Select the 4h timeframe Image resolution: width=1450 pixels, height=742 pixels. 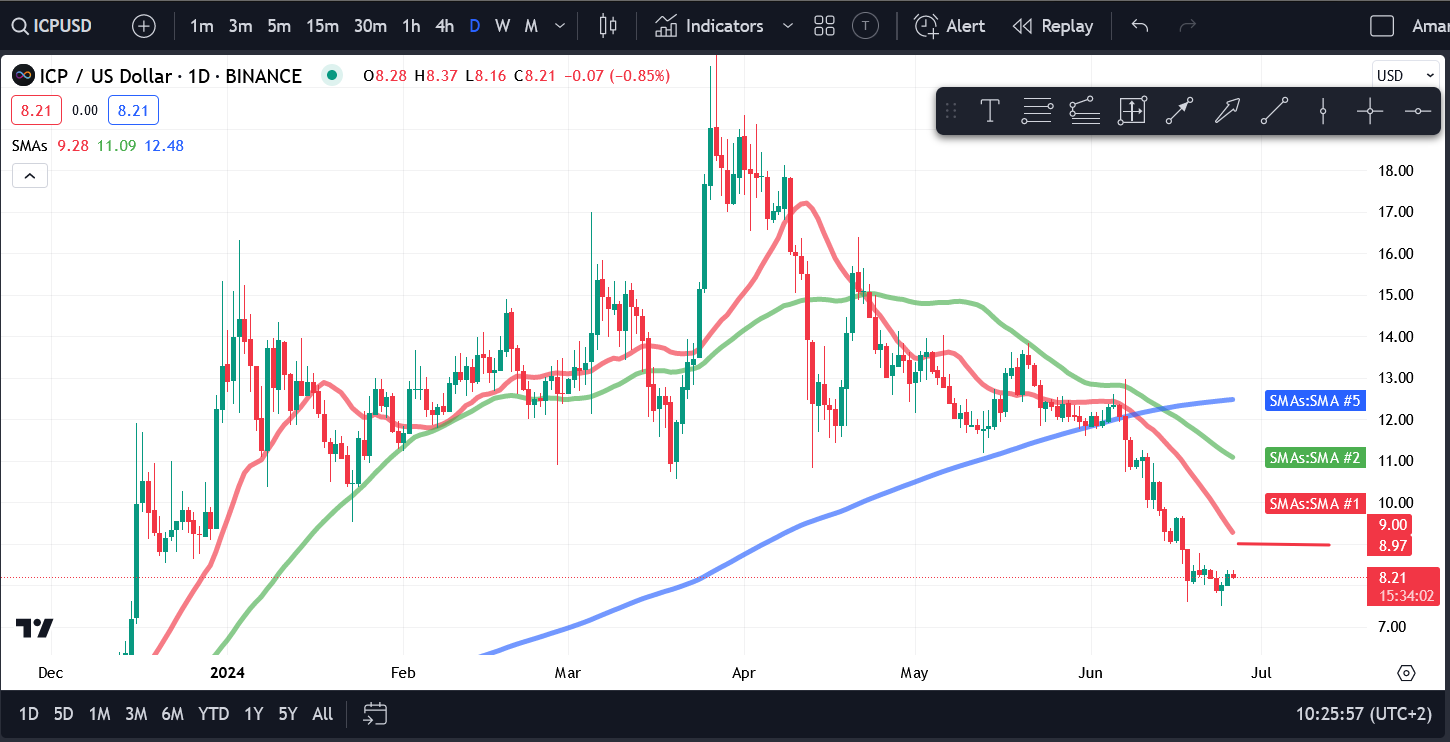point(444,26)
